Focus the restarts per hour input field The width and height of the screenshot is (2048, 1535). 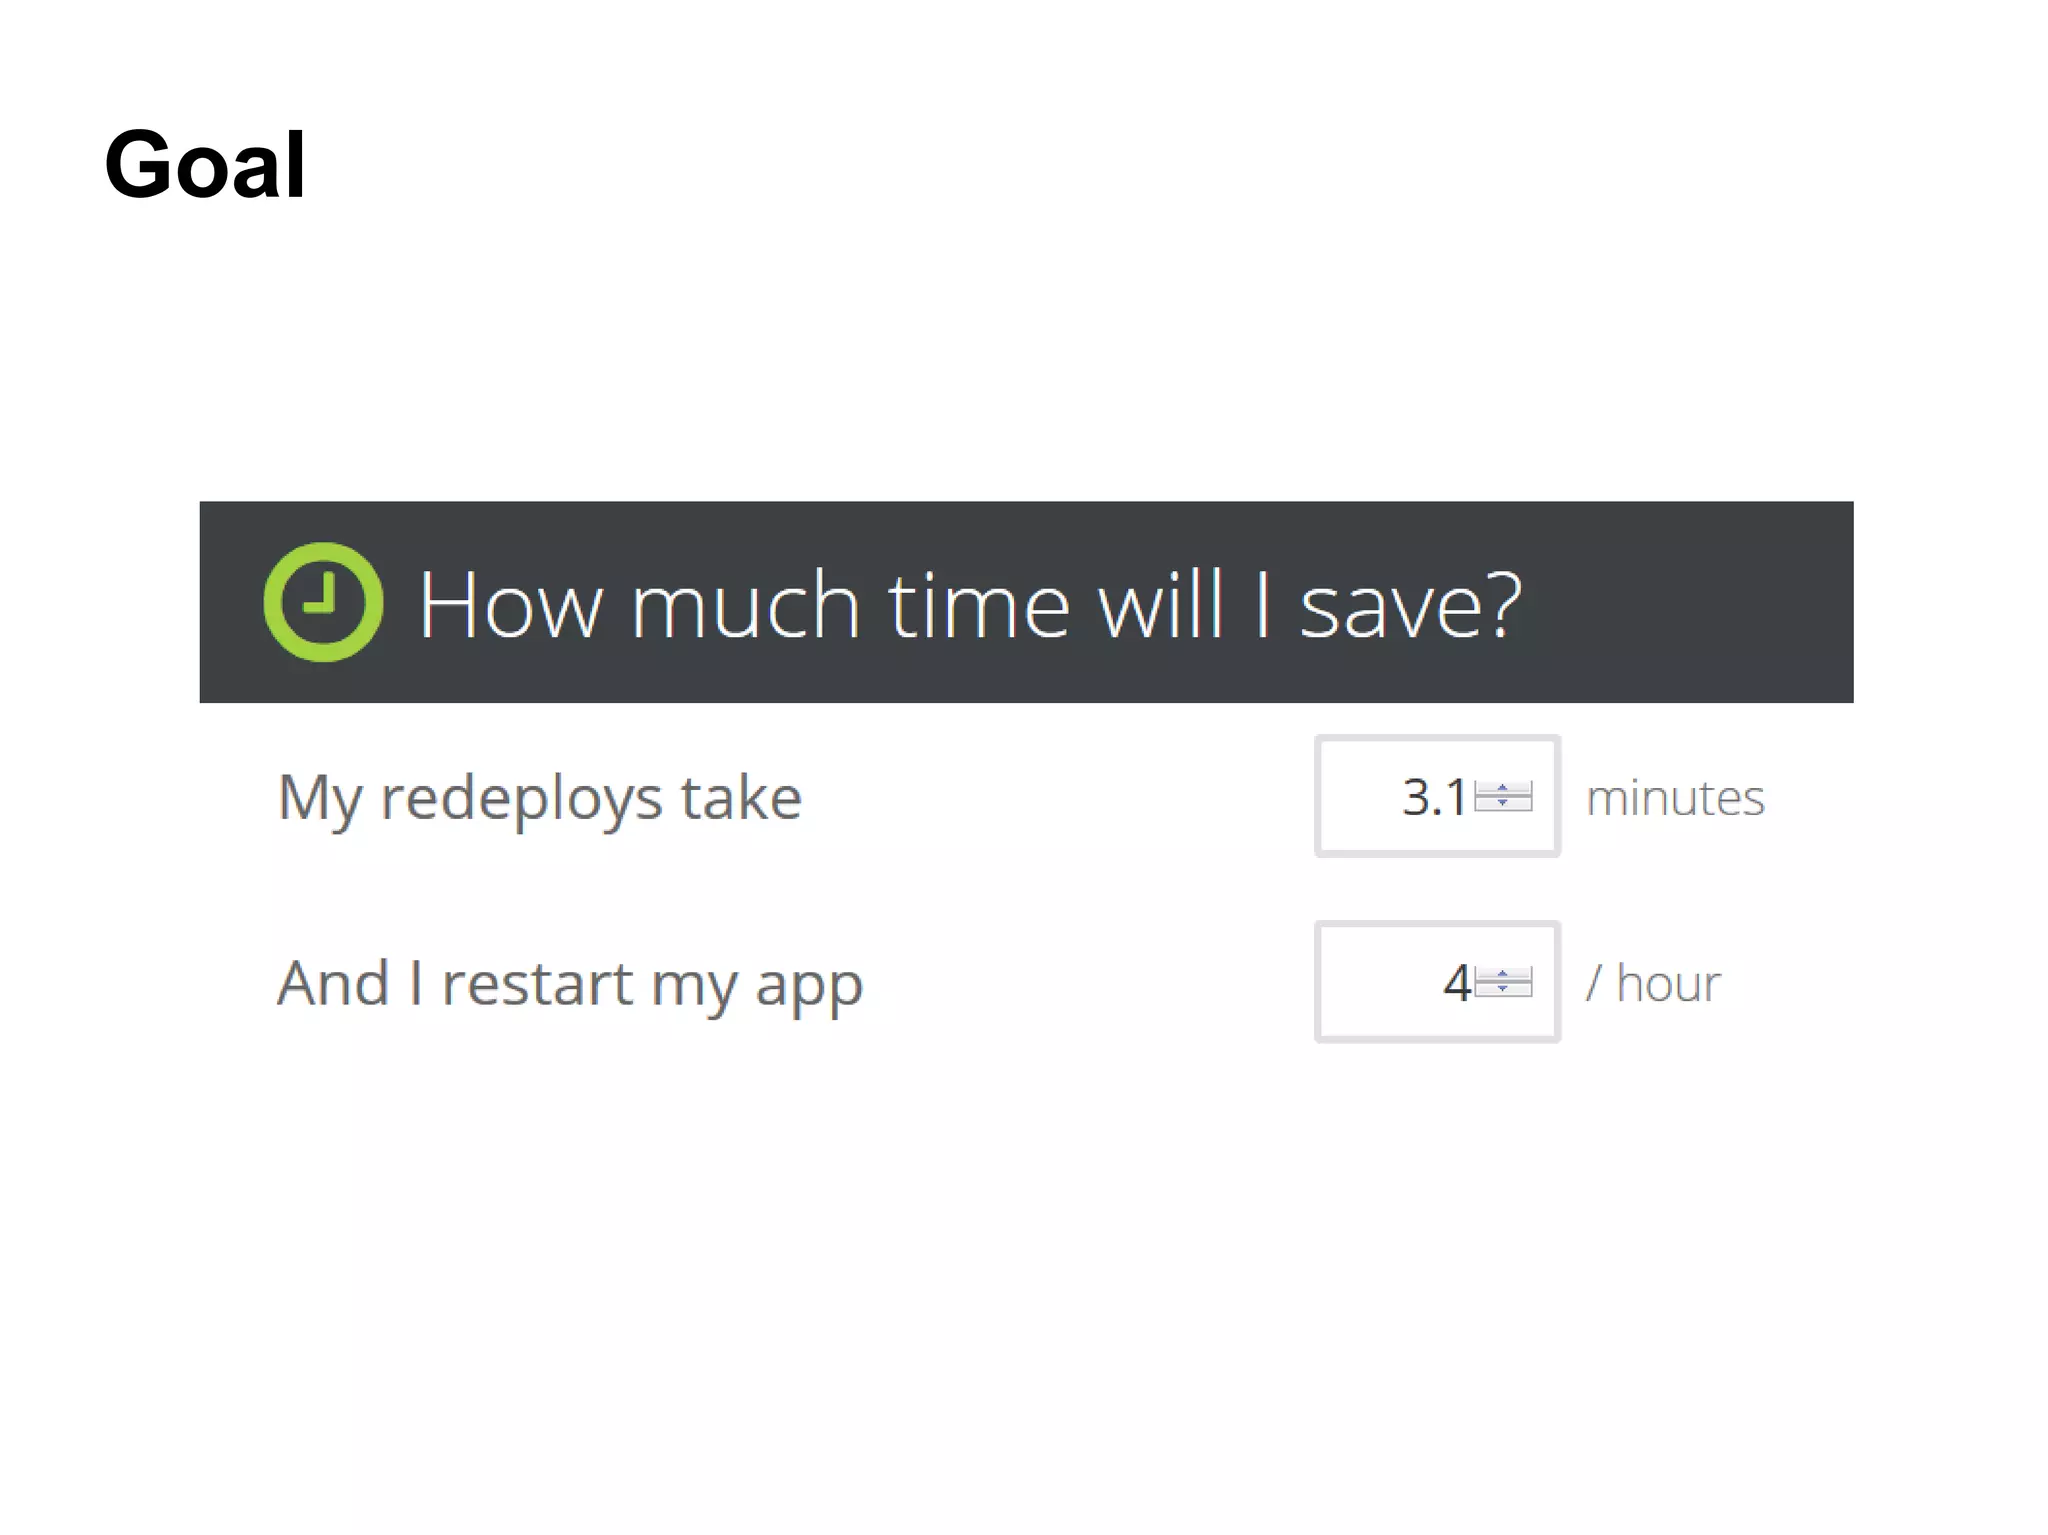(1380, 982)
